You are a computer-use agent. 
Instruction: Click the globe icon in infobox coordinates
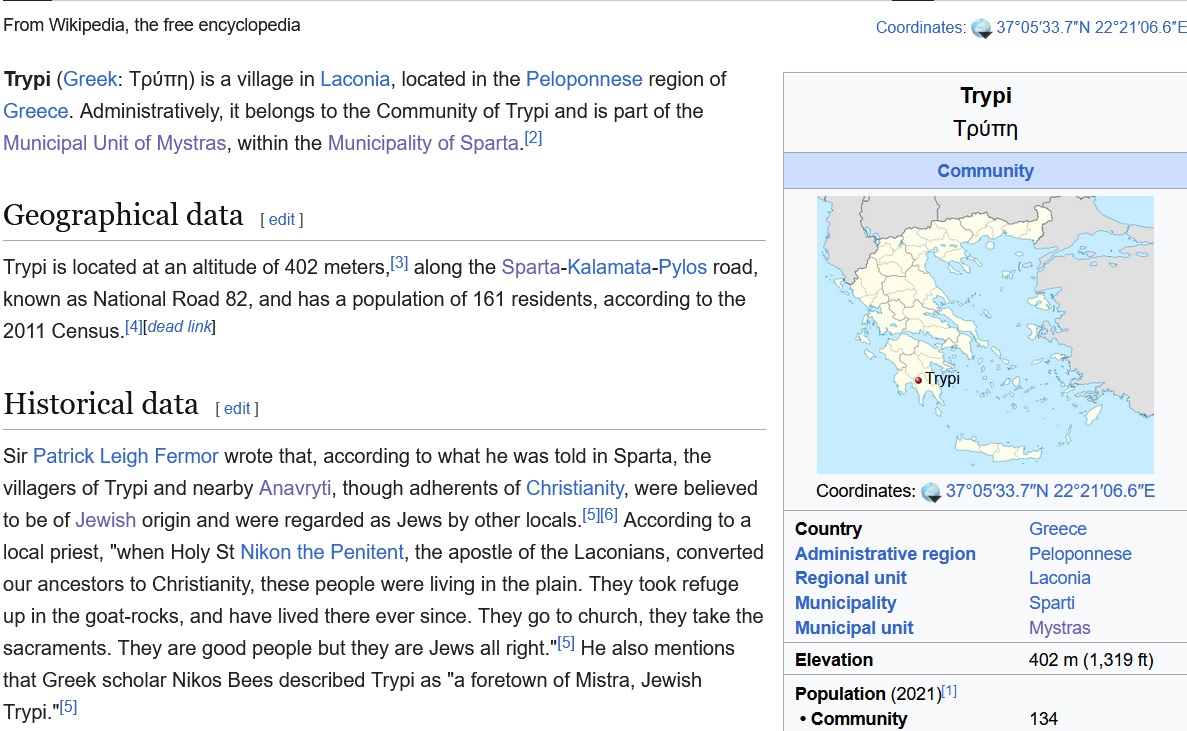(x=931, y=491)
